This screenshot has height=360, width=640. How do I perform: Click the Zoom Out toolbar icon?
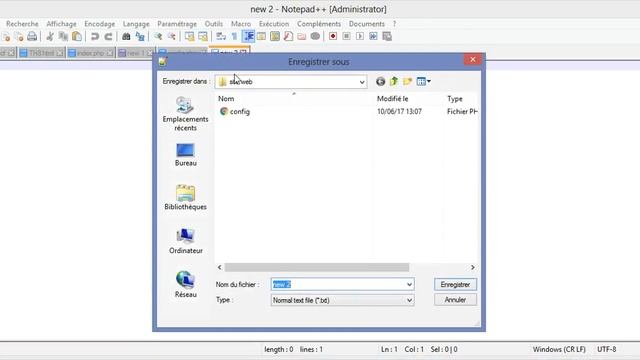coord(171,37)
